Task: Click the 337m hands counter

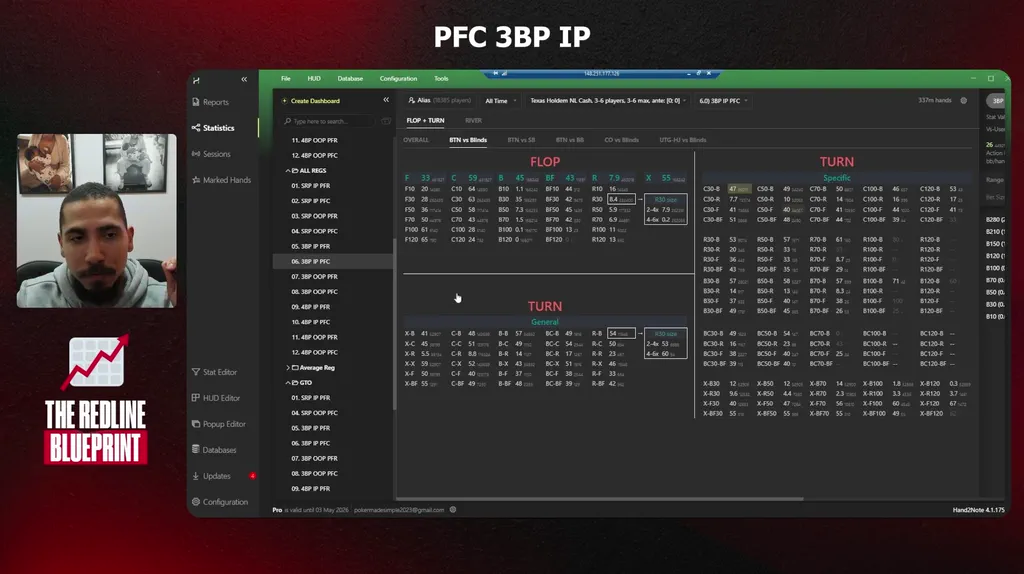Action: [935, 101]
